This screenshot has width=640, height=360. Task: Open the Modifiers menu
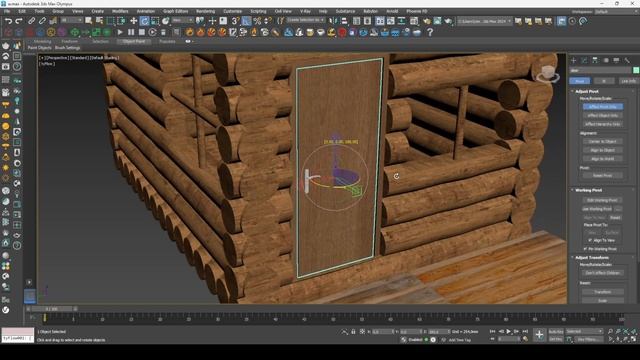click(x=120, y=11)
